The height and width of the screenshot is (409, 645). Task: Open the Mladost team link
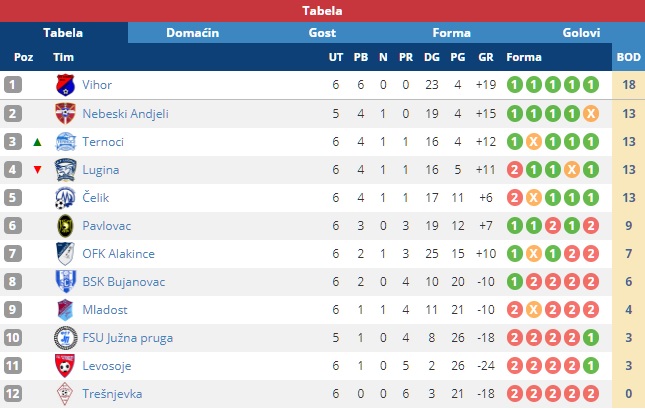click(x=105, y=310)
